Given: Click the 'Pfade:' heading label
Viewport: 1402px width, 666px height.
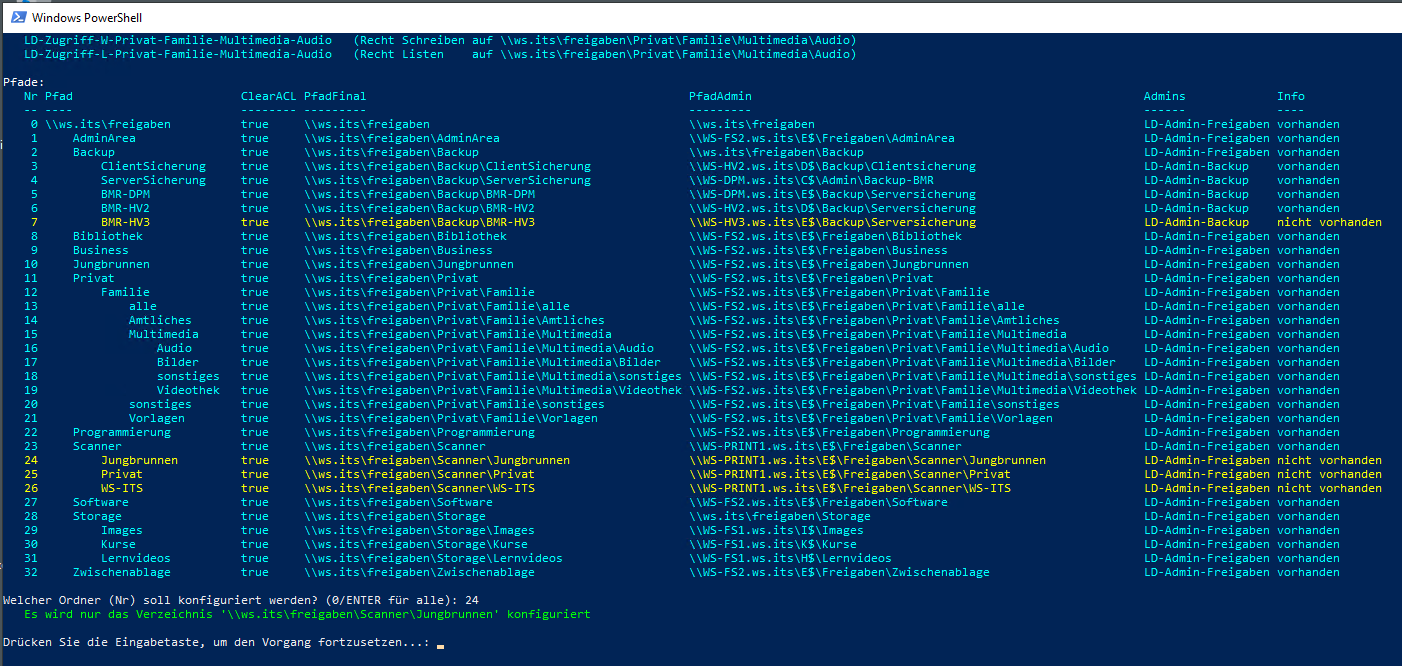Looking at the screenshot, I should pyautogui.click(x=24, y=82).
